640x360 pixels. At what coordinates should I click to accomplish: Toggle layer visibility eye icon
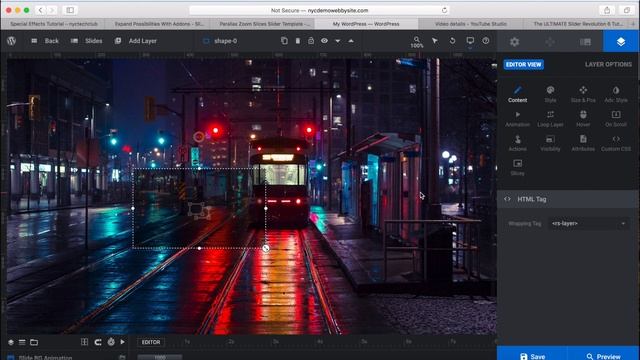pos(324,40)
